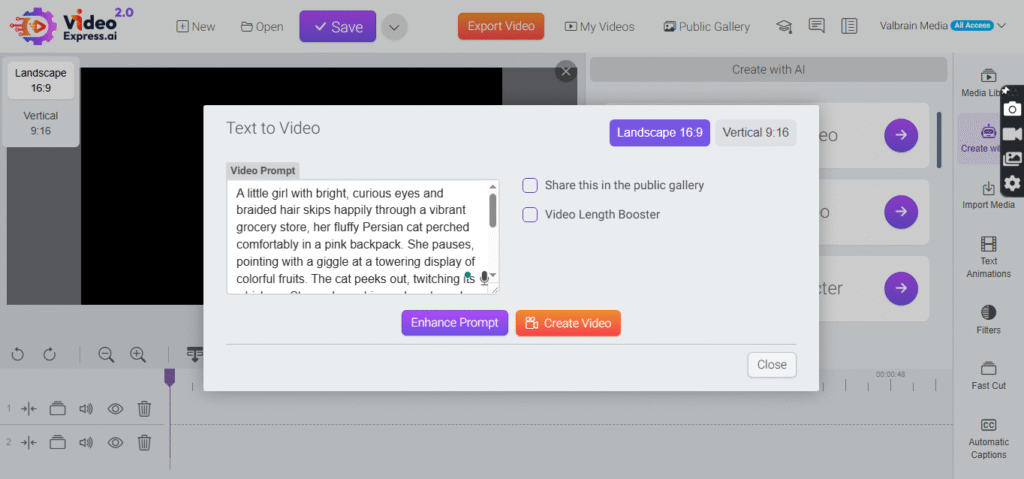
Task: Enable Share this in the public gallery
Action: (x=530, y=185)
